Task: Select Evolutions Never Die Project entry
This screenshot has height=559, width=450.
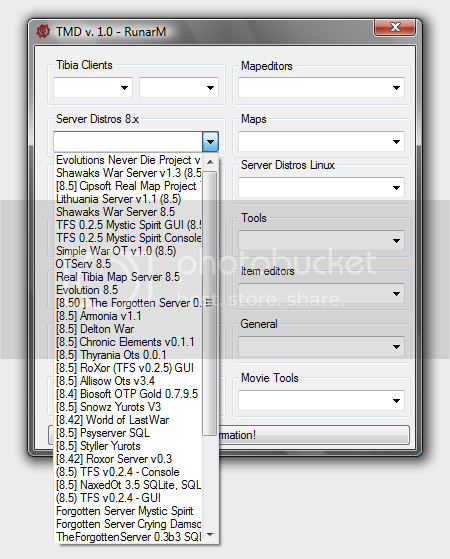Action: (x=128, y=160)
